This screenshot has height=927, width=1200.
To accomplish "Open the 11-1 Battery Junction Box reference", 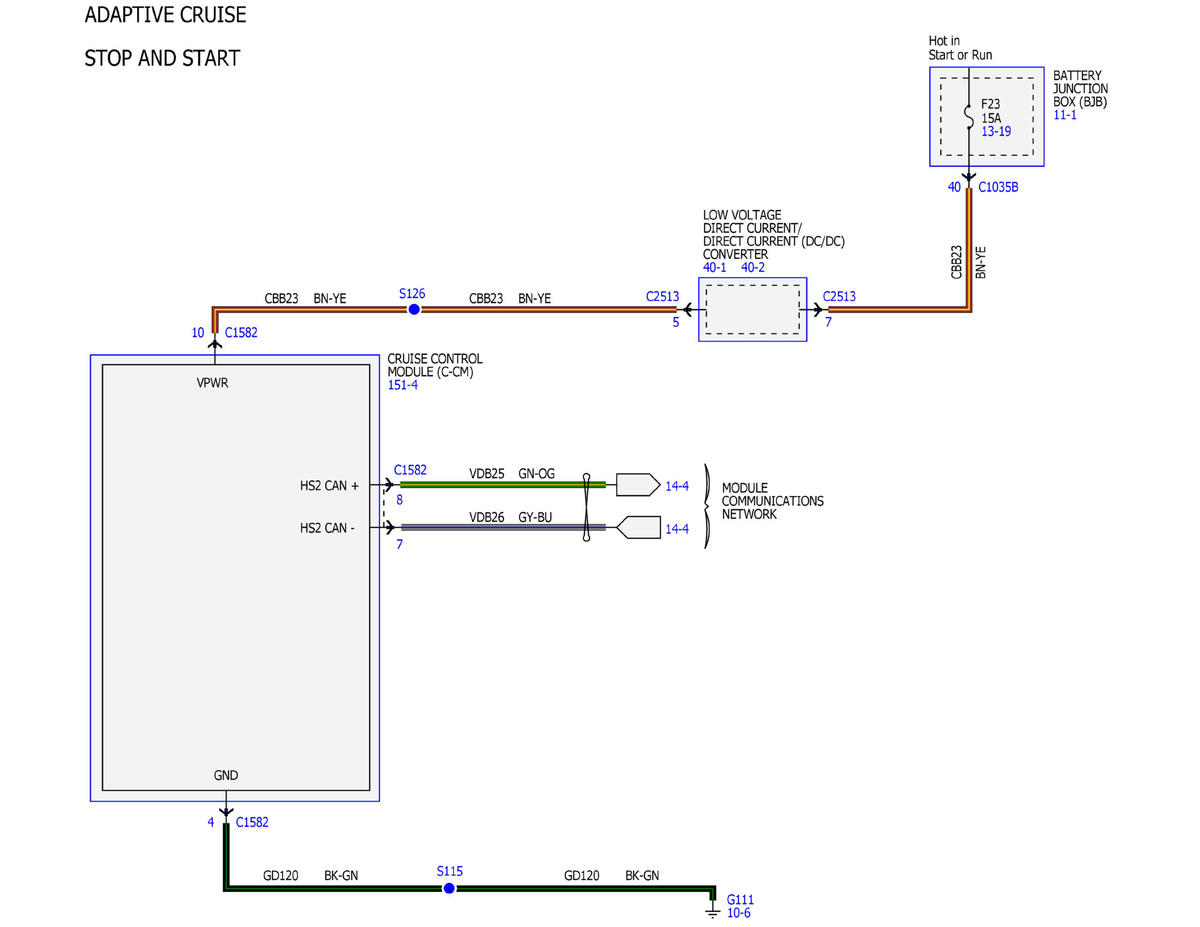I will point(1065,115).
